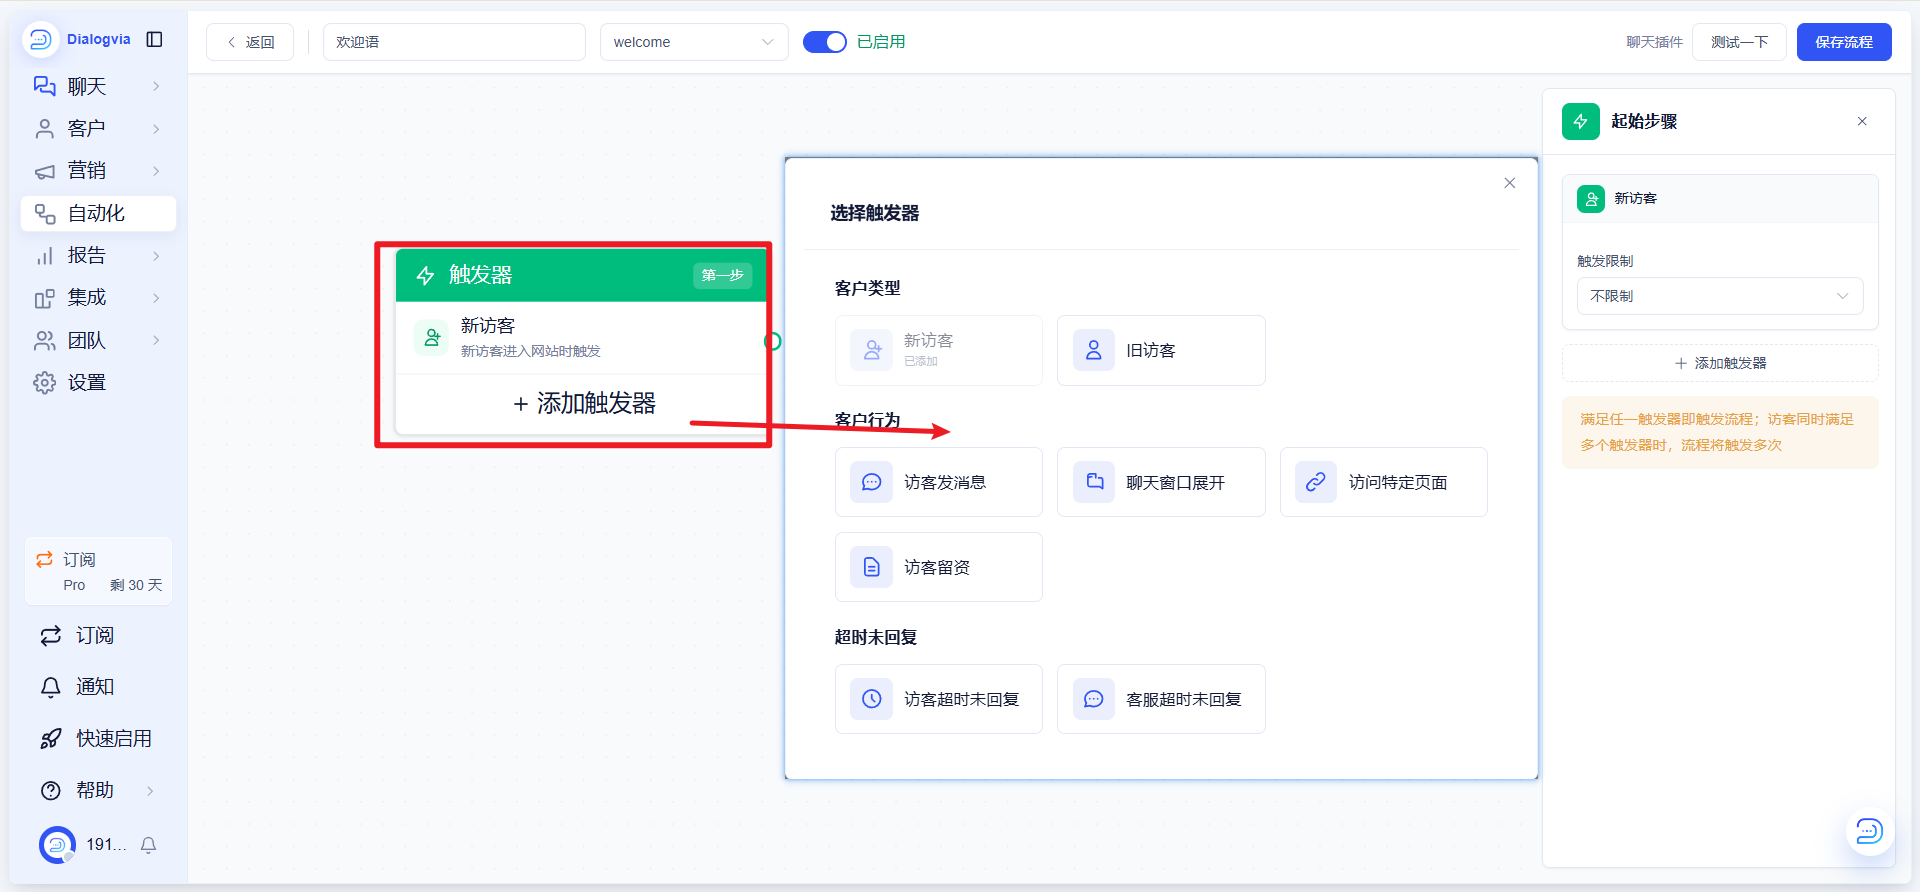Open the 设置 menu item
The image size is (1920, 892).
pos(98,383)
